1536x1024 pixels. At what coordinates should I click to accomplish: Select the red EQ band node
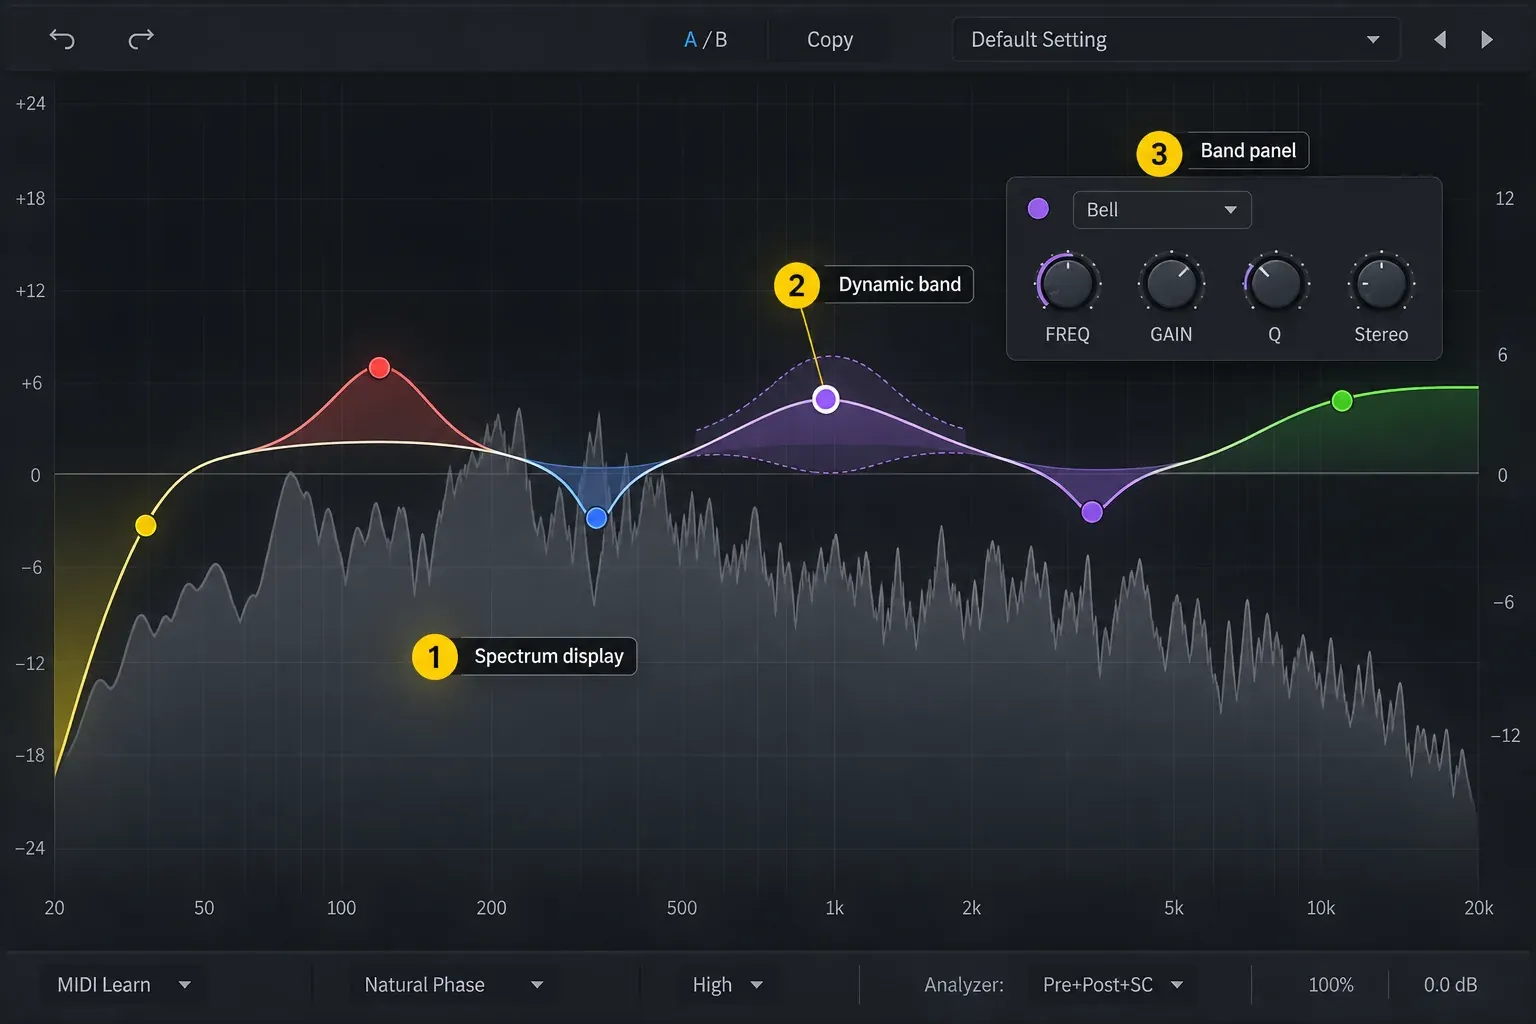point(379,368)
